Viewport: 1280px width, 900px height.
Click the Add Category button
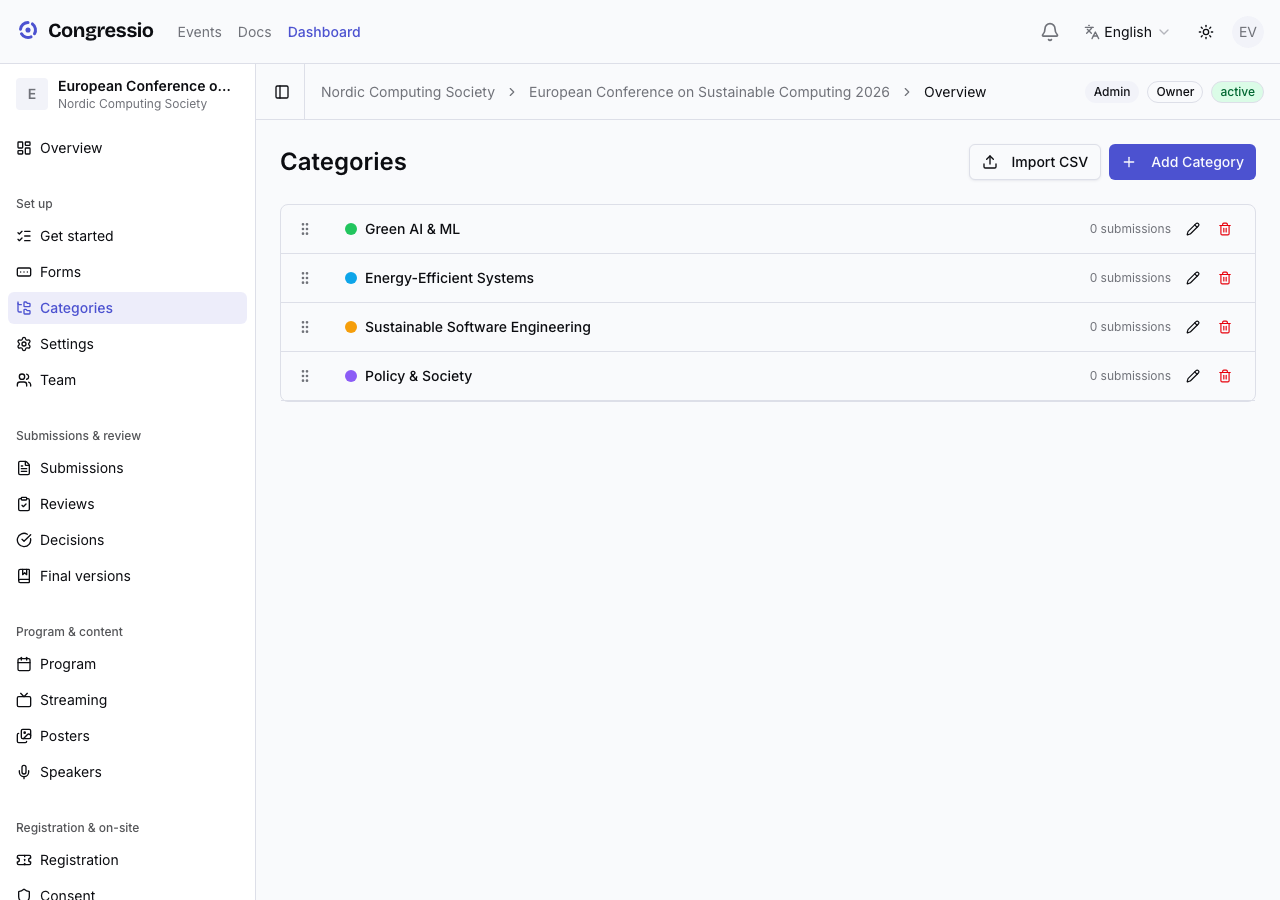coord(1182,162)
